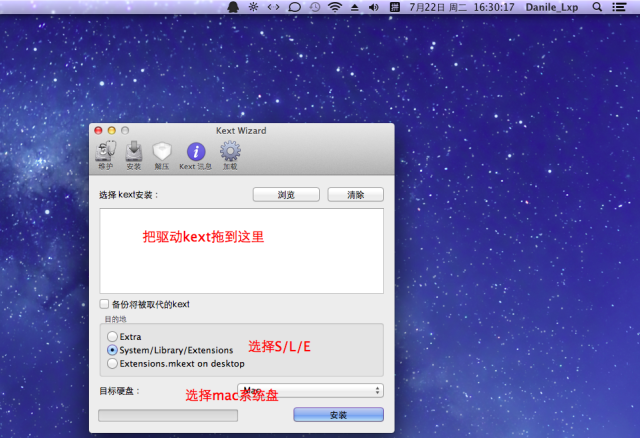Open Spotlight search in menu bar
Screen dimensions: 640x438
point(598,7)
